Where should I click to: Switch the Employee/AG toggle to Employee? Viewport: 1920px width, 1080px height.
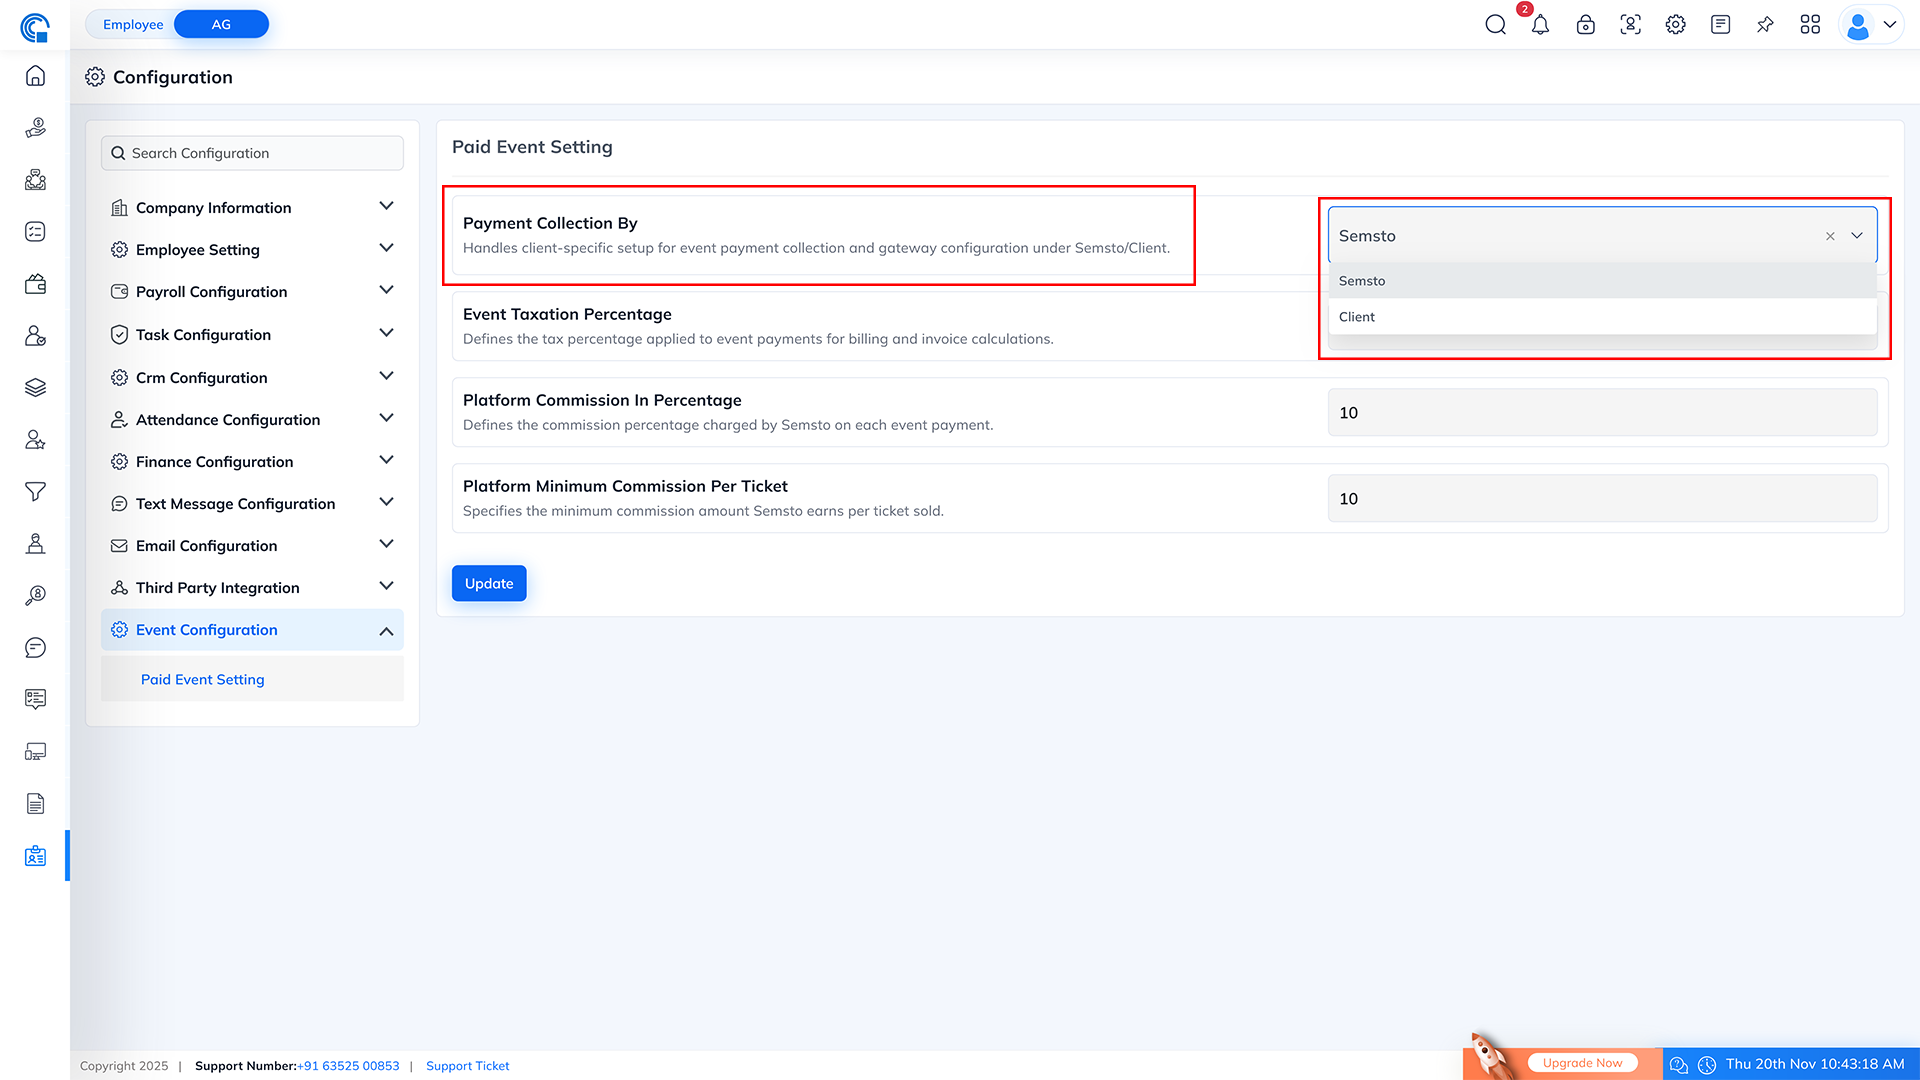(133, 24)
